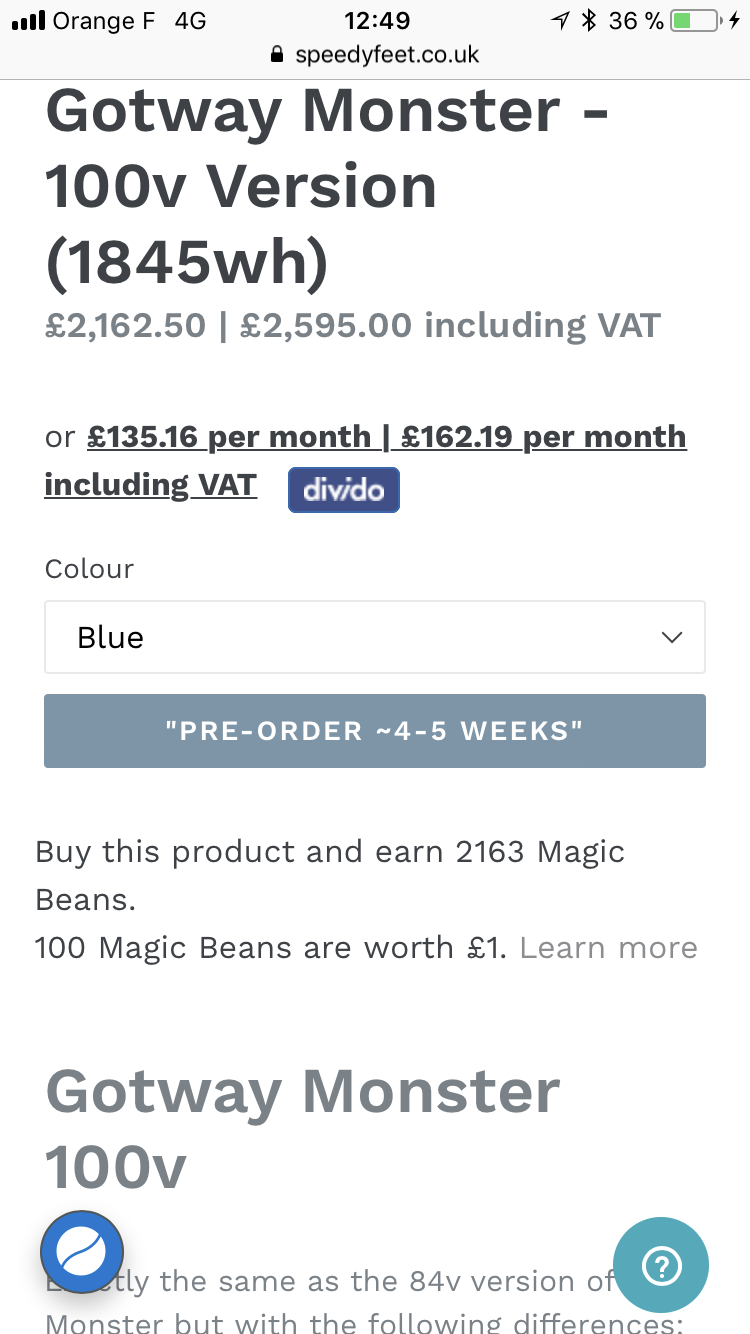Open the Colour dropdown showing Blue
Image resolution: width=750 pixels, height=1334 pixels.
click(x=375, y=637)
